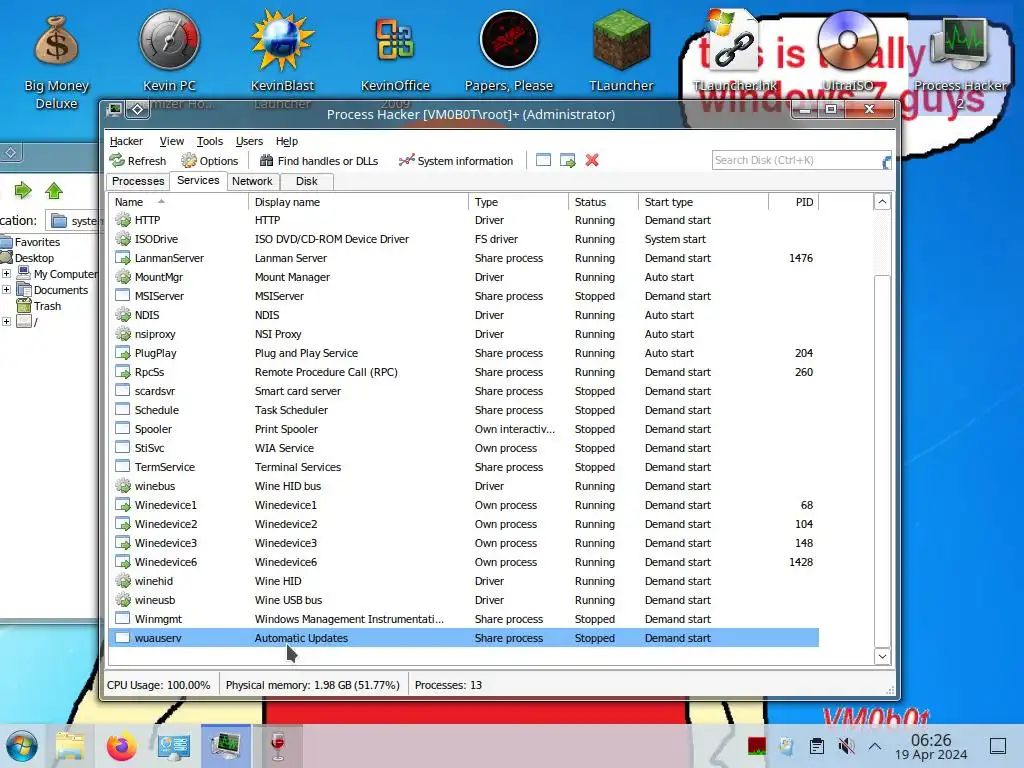Select the PlugPlay service icon
Screen dimensions: 1024x768
pos(123,353)
